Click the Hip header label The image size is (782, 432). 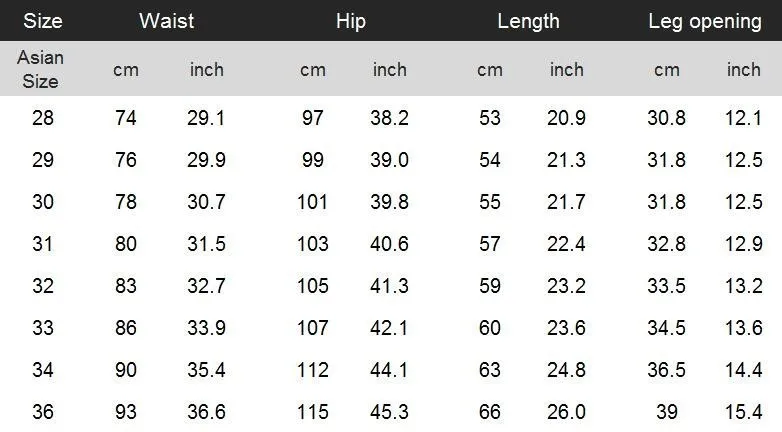tap(351, 21)
